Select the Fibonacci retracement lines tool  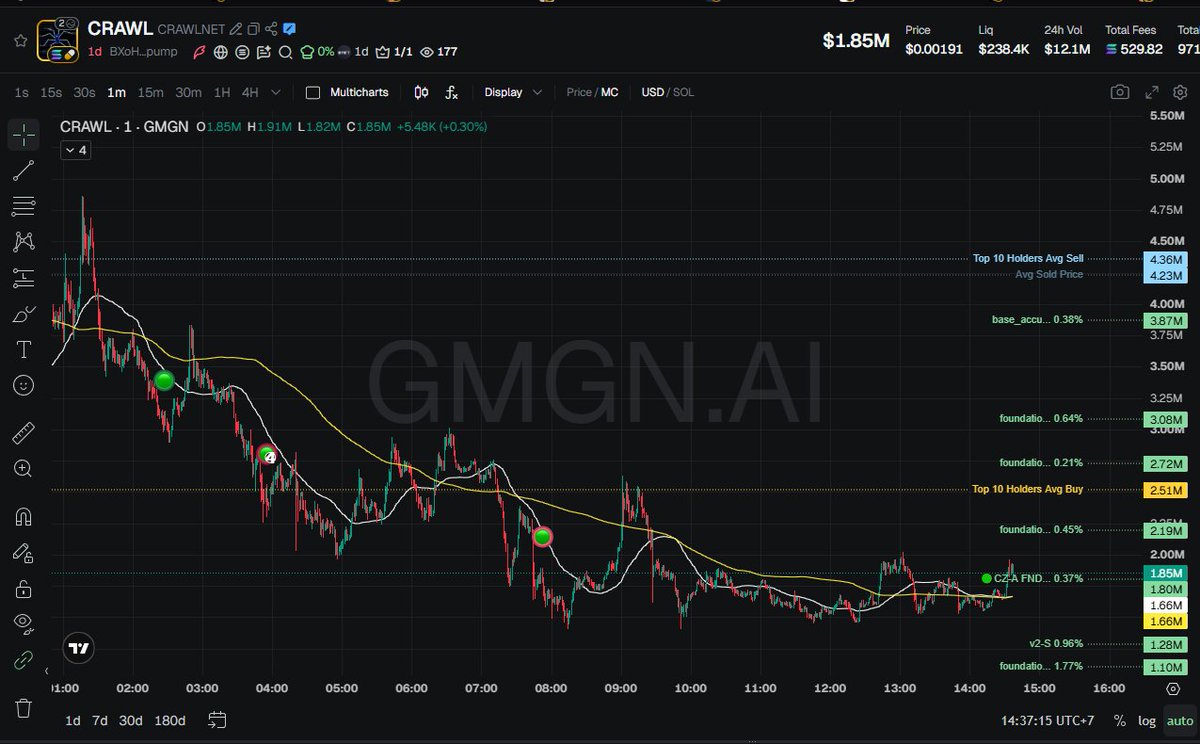[24, 207]
